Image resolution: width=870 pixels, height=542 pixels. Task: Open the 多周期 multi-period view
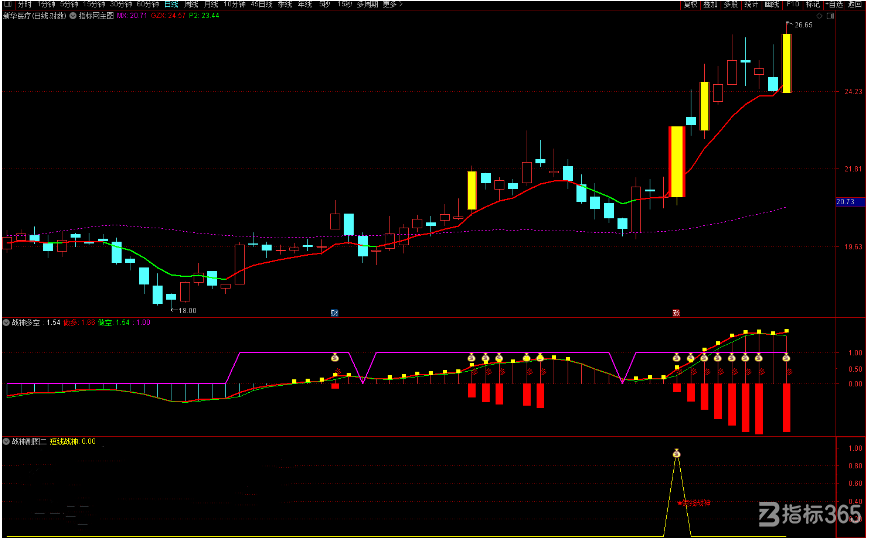tap(367, 4)
